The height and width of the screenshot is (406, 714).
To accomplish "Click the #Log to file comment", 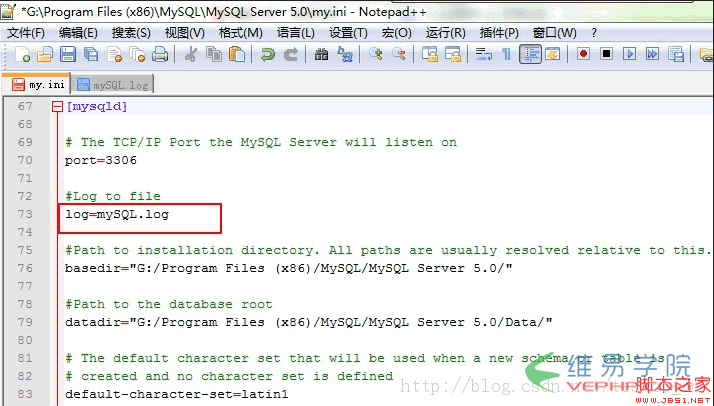I will click(x=113, y=196).
